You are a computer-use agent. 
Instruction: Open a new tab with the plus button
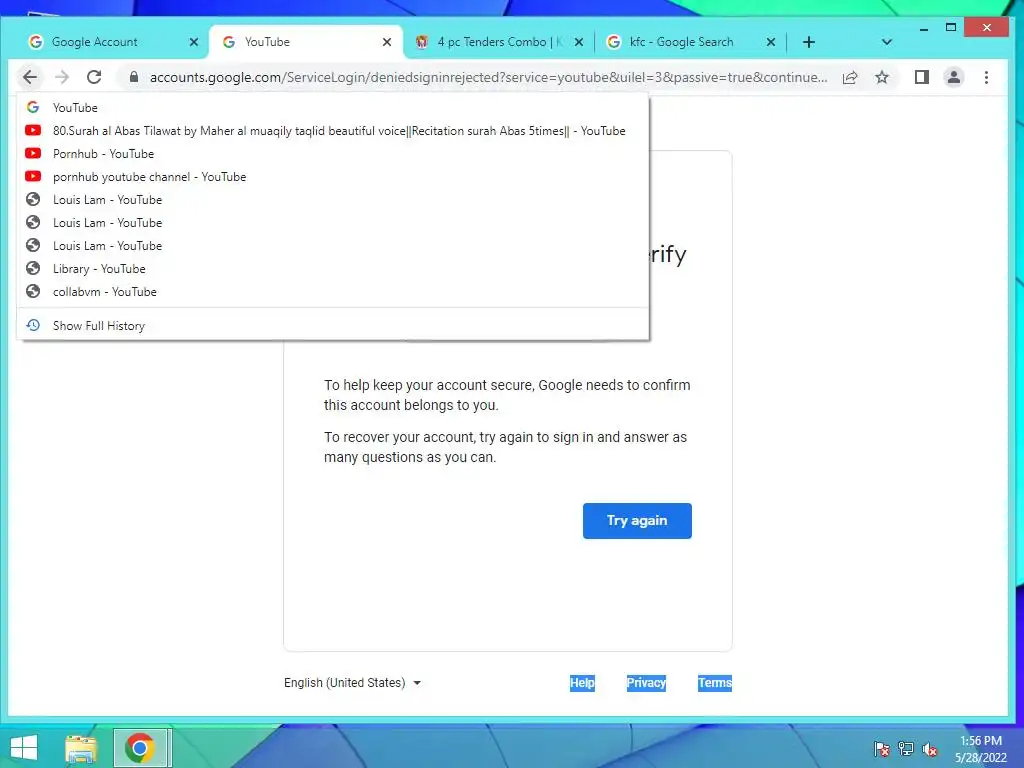[x=808, y=42]
